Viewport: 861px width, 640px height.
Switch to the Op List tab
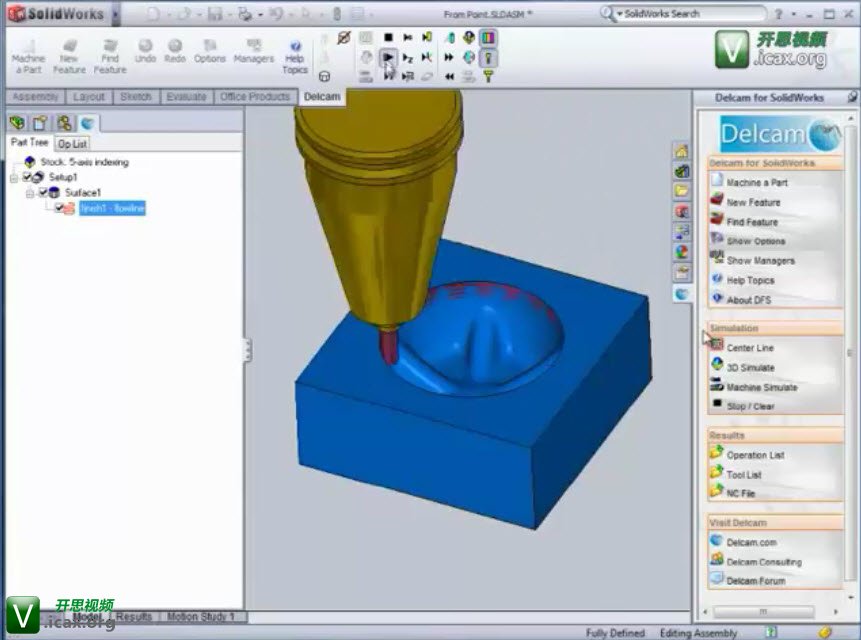tap(72, 144)
